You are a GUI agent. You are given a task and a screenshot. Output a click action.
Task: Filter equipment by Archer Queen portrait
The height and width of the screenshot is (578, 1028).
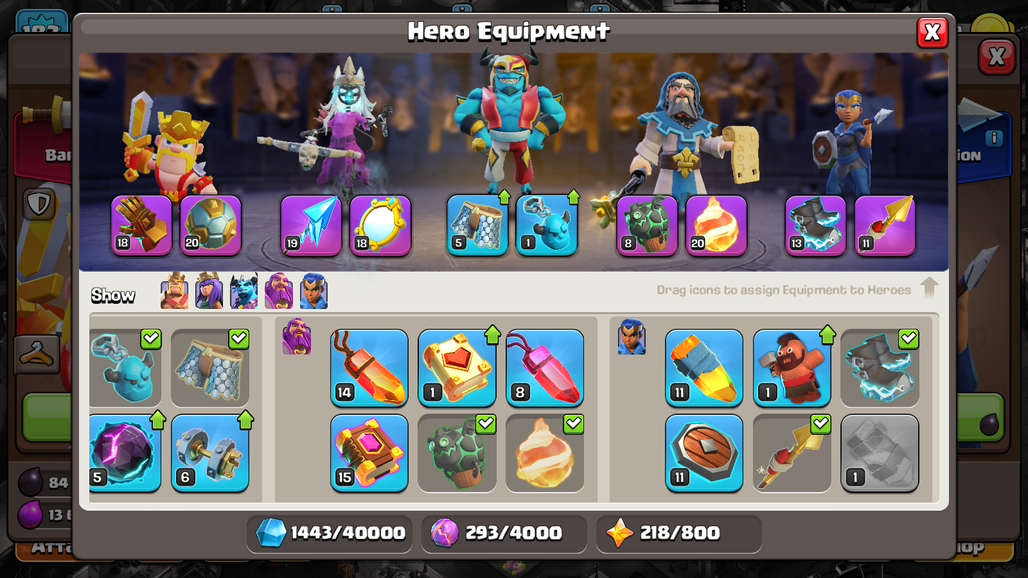coord(209,290)
